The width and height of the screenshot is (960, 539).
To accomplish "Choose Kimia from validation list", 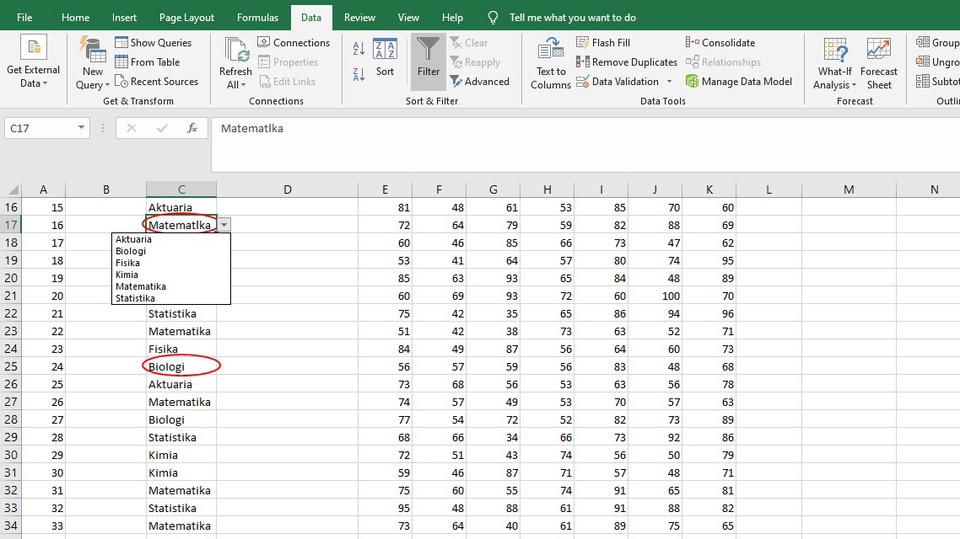I will click(x=171, y=274).
